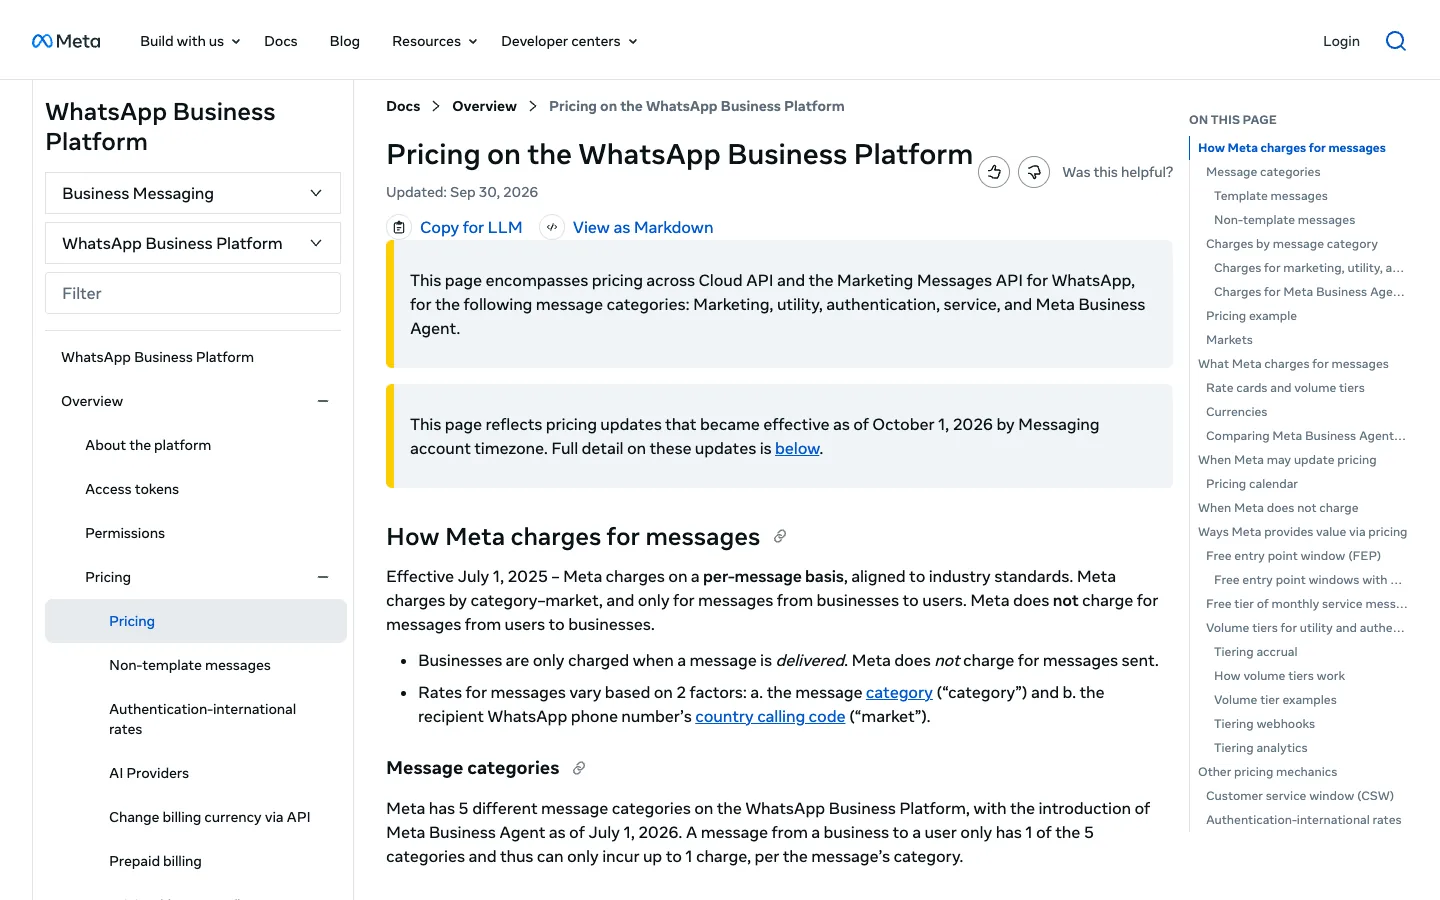Follow the 'below' link in notice
This screenshot has width=1440, height=900.
[x=797, y=448]
